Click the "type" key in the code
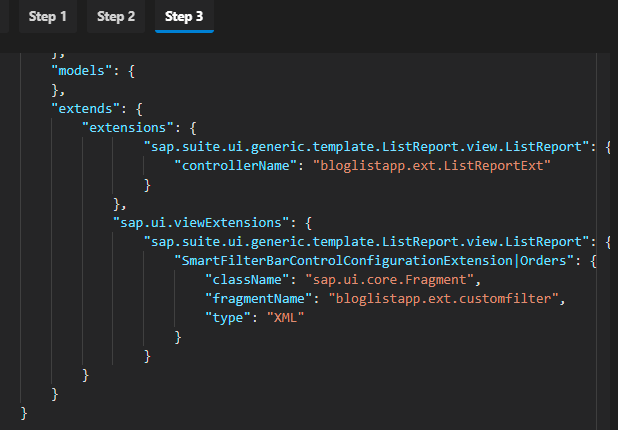 [x=228, y=318]
